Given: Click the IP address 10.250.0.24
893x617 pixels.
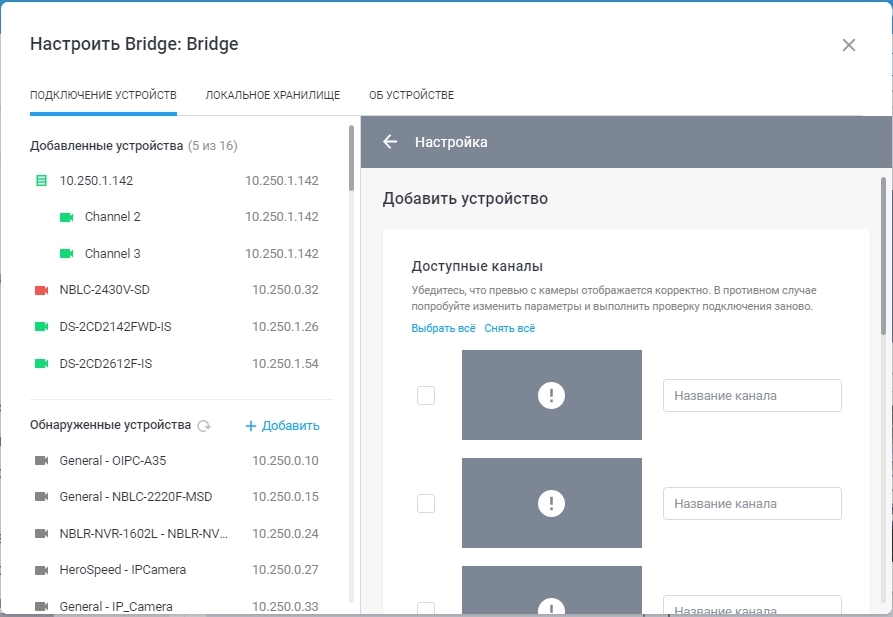Looking at the screenshot, I should [x=285, y=533].
